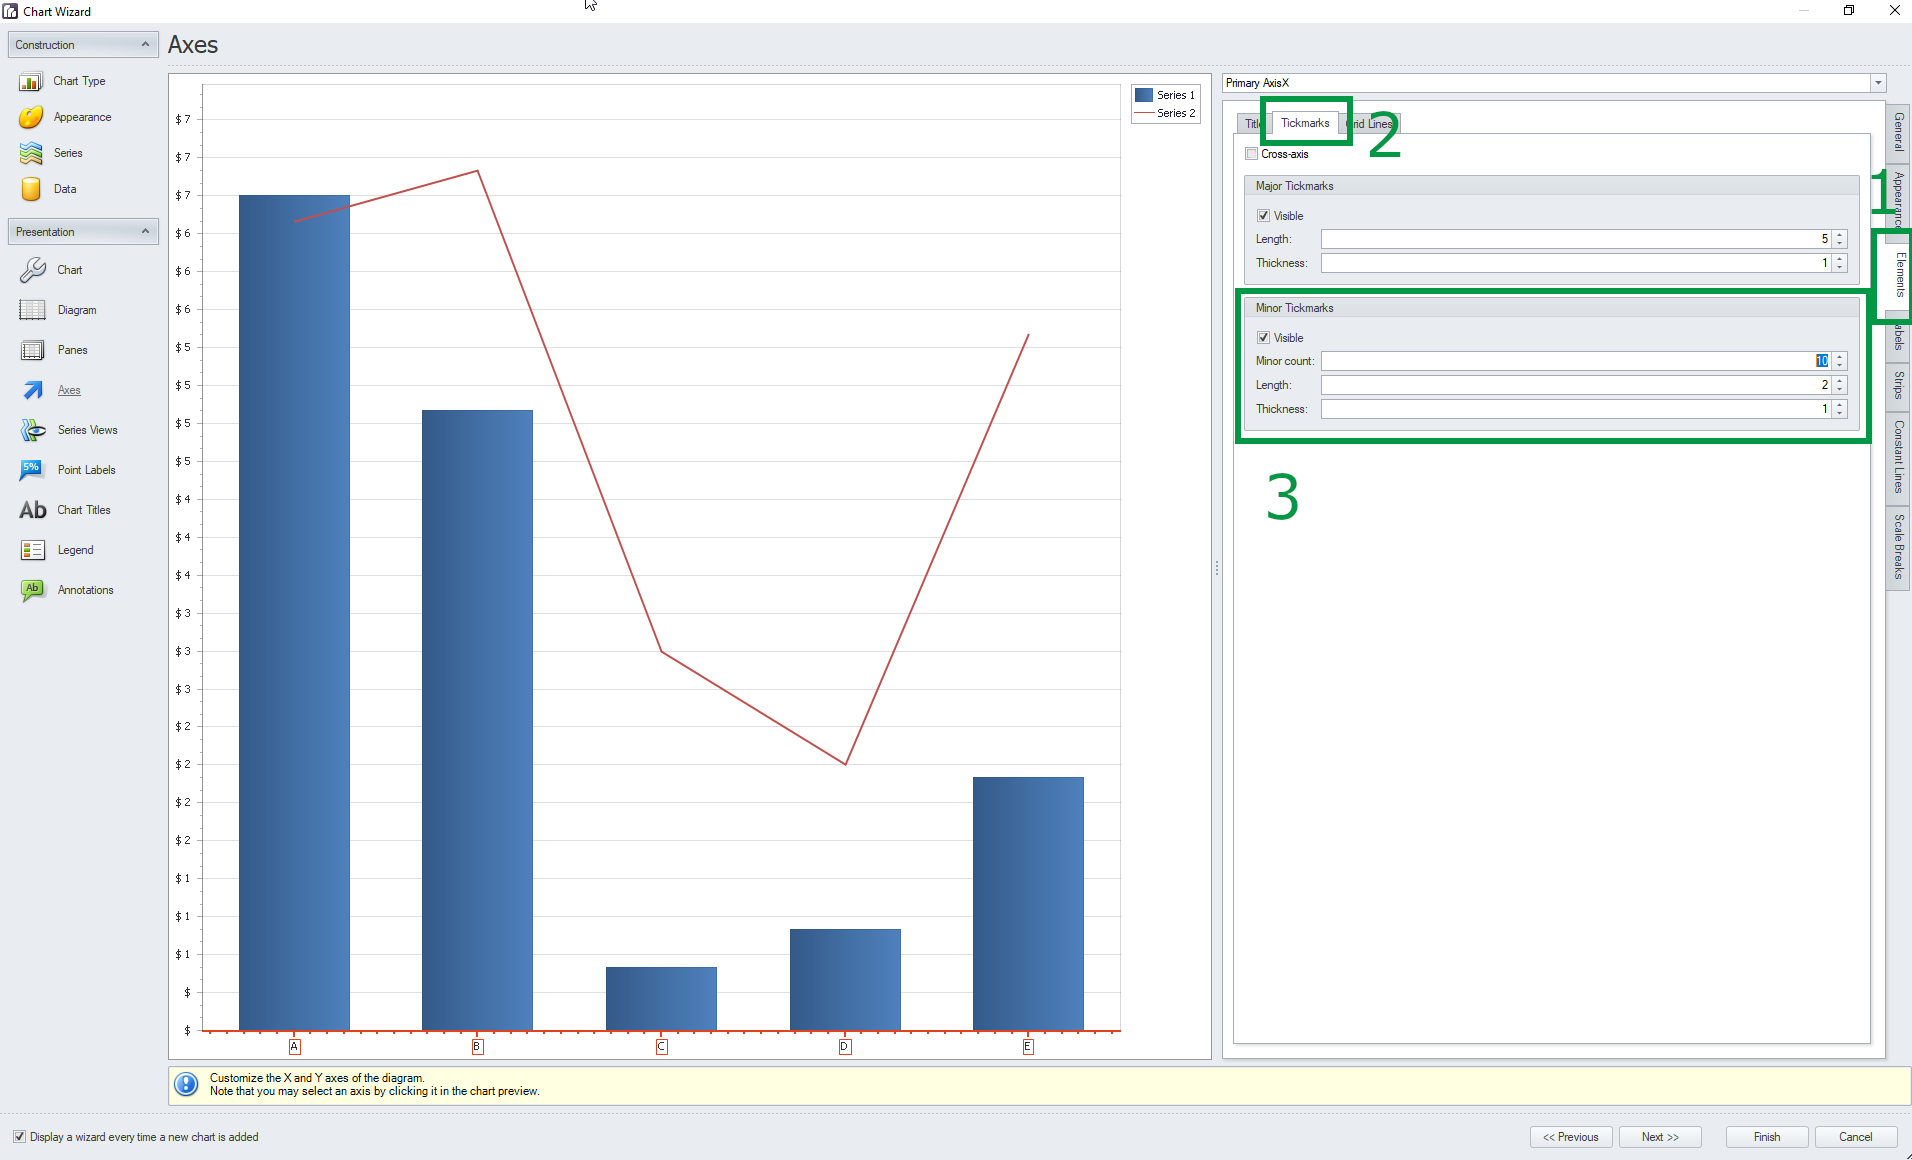This screenshot has width=1912, height=1160.
Task: Open the Scale Breaks side tab
Action: (x=1896, y=546)
